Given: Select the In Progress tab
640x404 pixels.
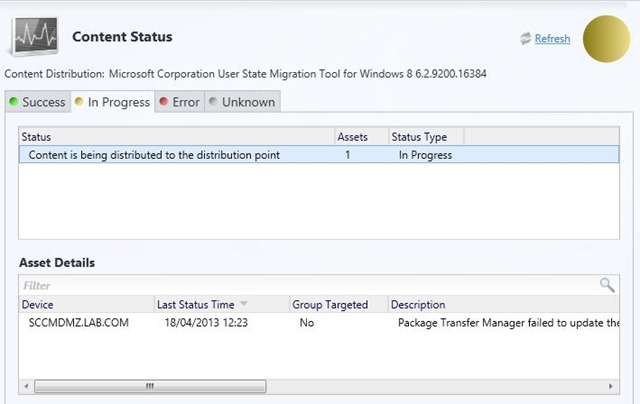Looking at the screenshot, I should [112, 102].
